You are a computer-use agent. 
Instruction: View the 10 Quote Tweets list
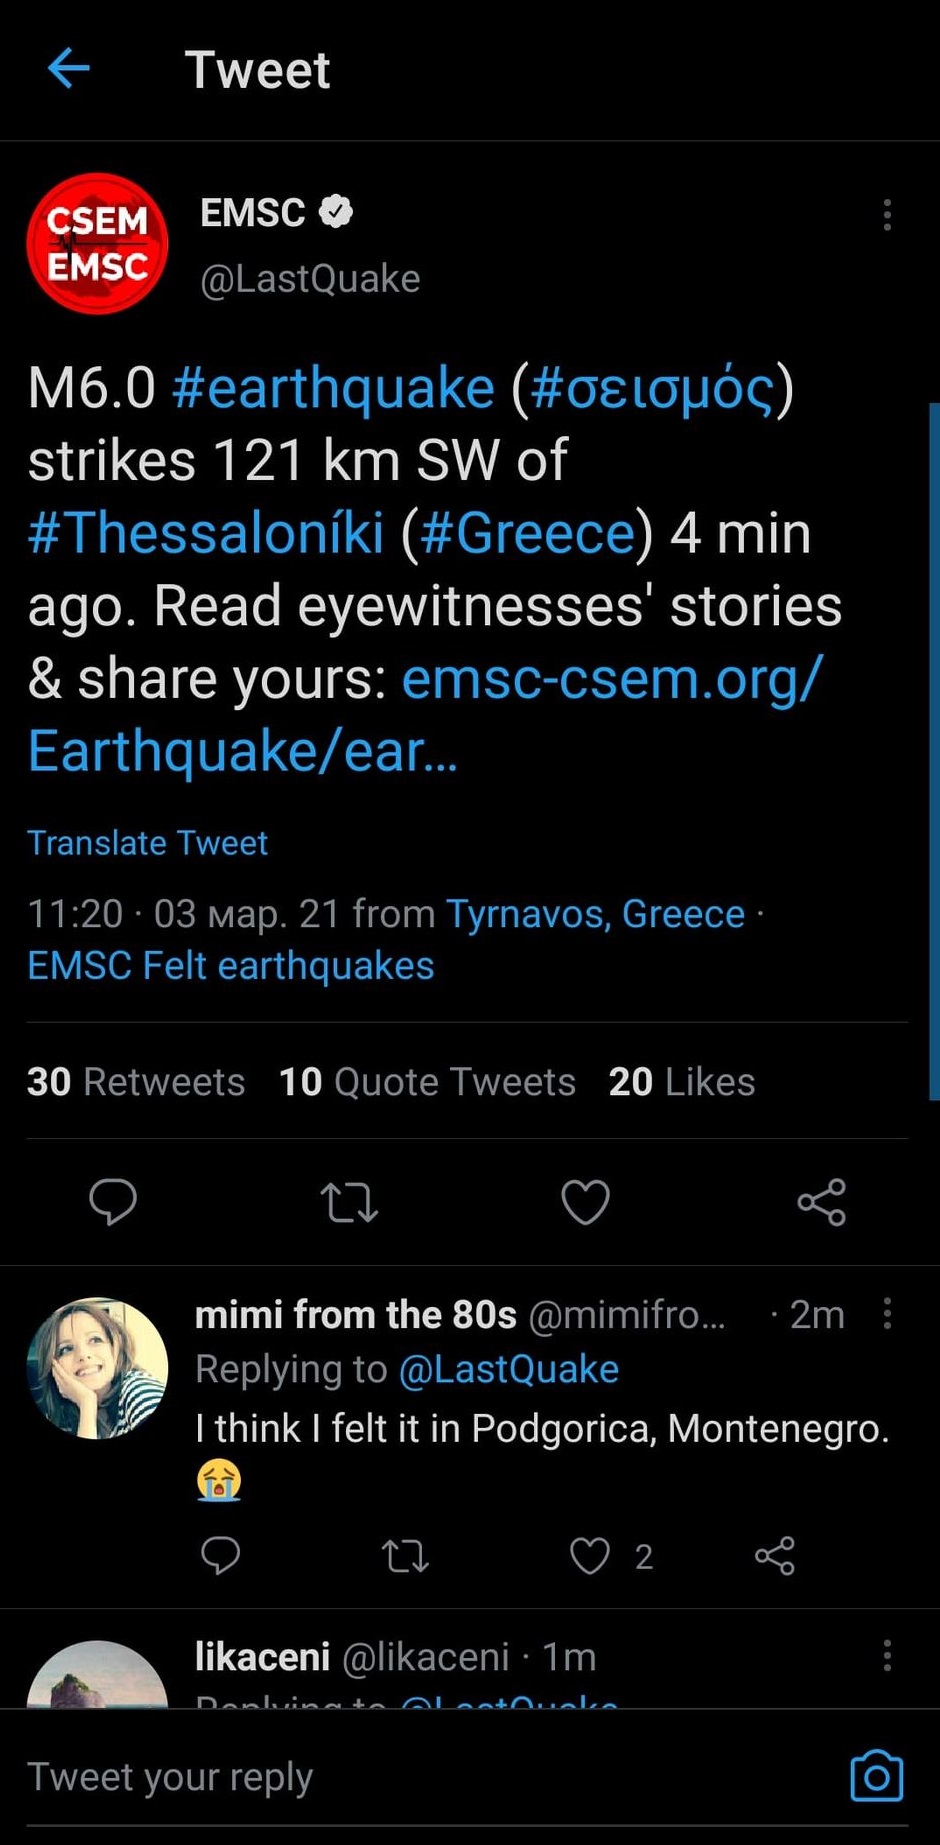pyautogui.click(x=427, y=1082)
